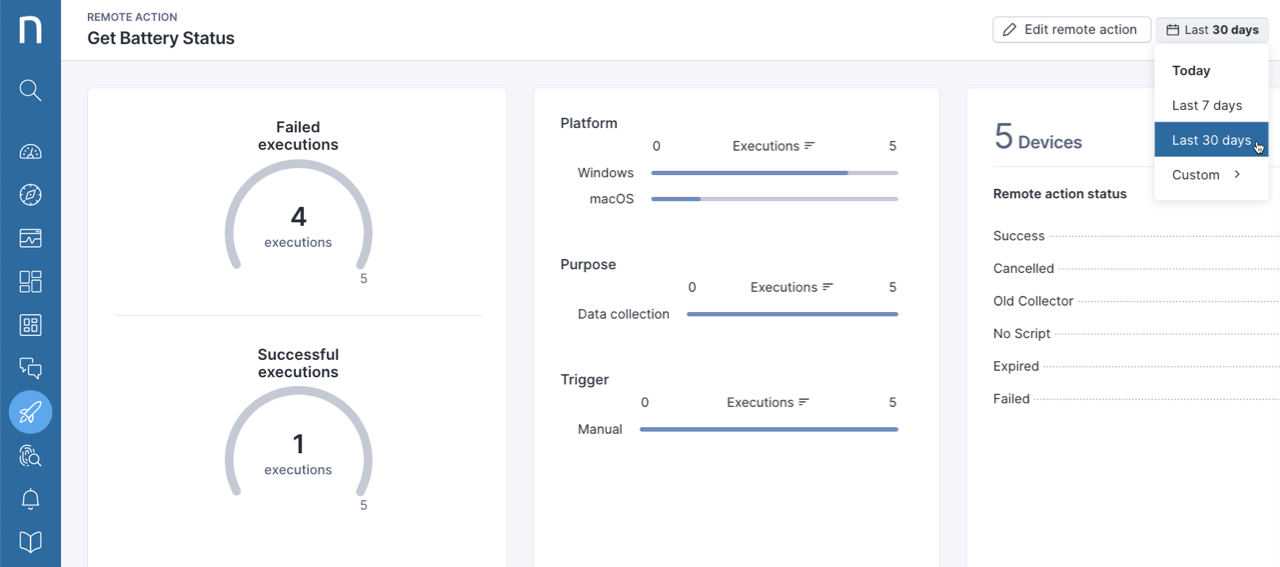The width and height of the screenshot is (1280, 567).
Task: Click the Windows platform execution bar
Action: coord(775,173)
